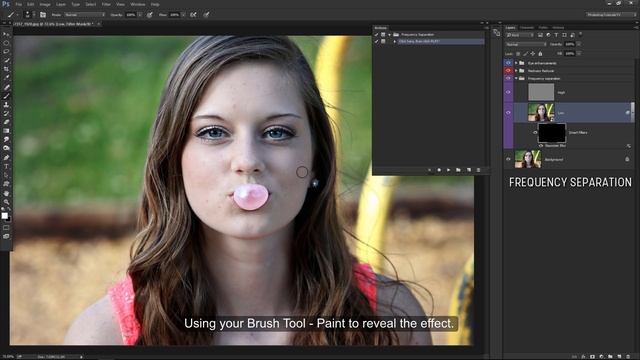Image resolution: width=640 pixels, height=360 pixels.
Task: Collapse the Frequency separation layer group
Action: [x=516, y=78]
